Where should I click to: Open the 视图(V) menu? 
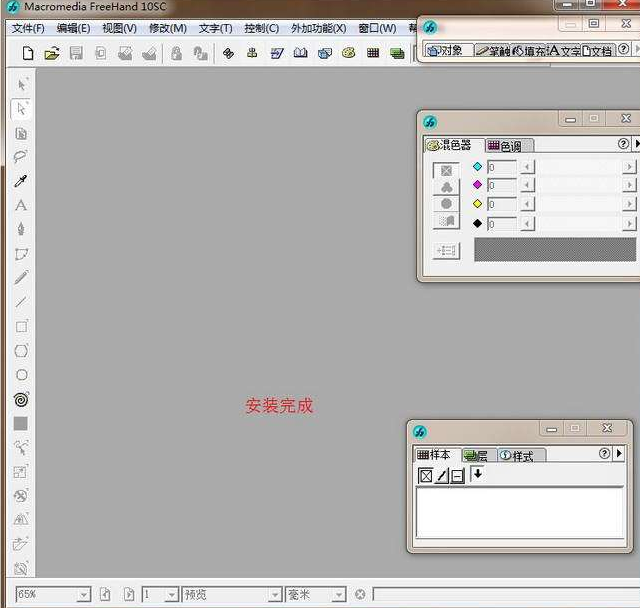coord(120,28)
